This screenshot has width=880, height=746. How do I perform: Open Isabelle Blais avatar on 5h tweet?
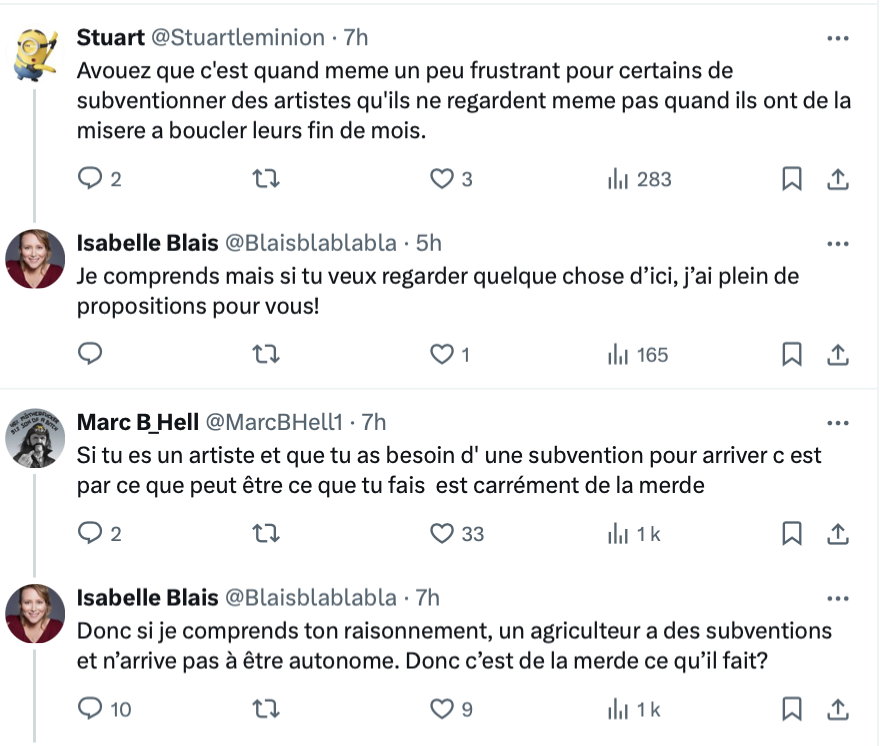pyautogui.click(x=35, y=259)
